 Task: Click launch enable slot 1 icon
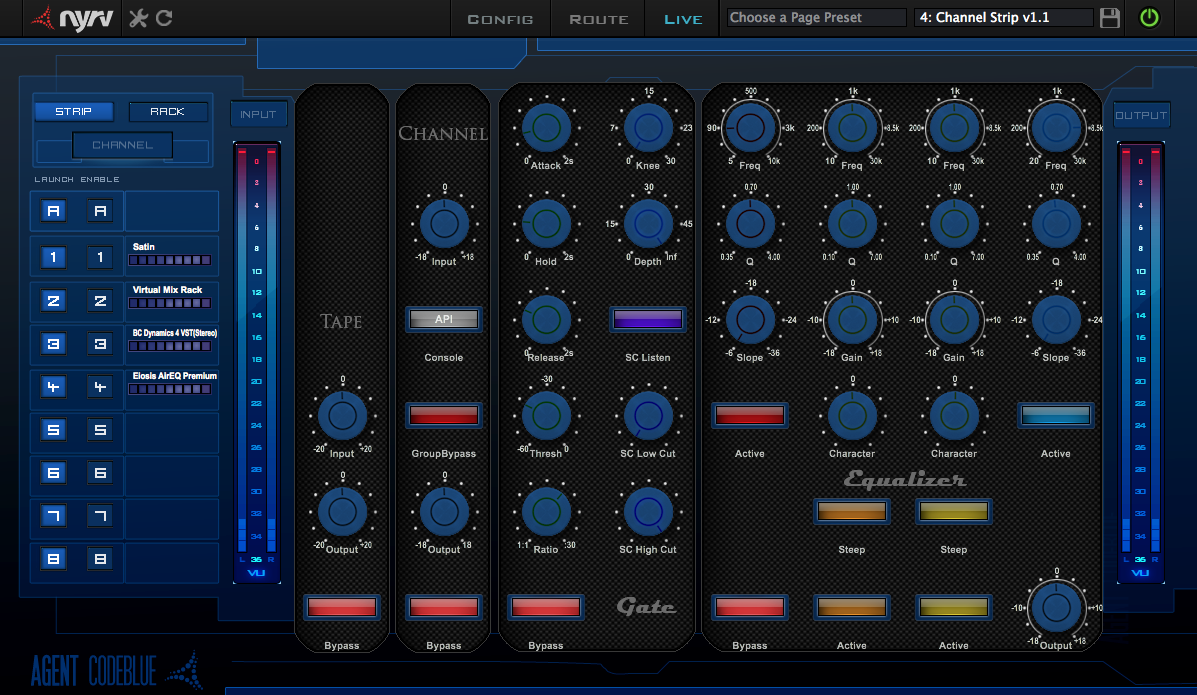coord(54,258)
